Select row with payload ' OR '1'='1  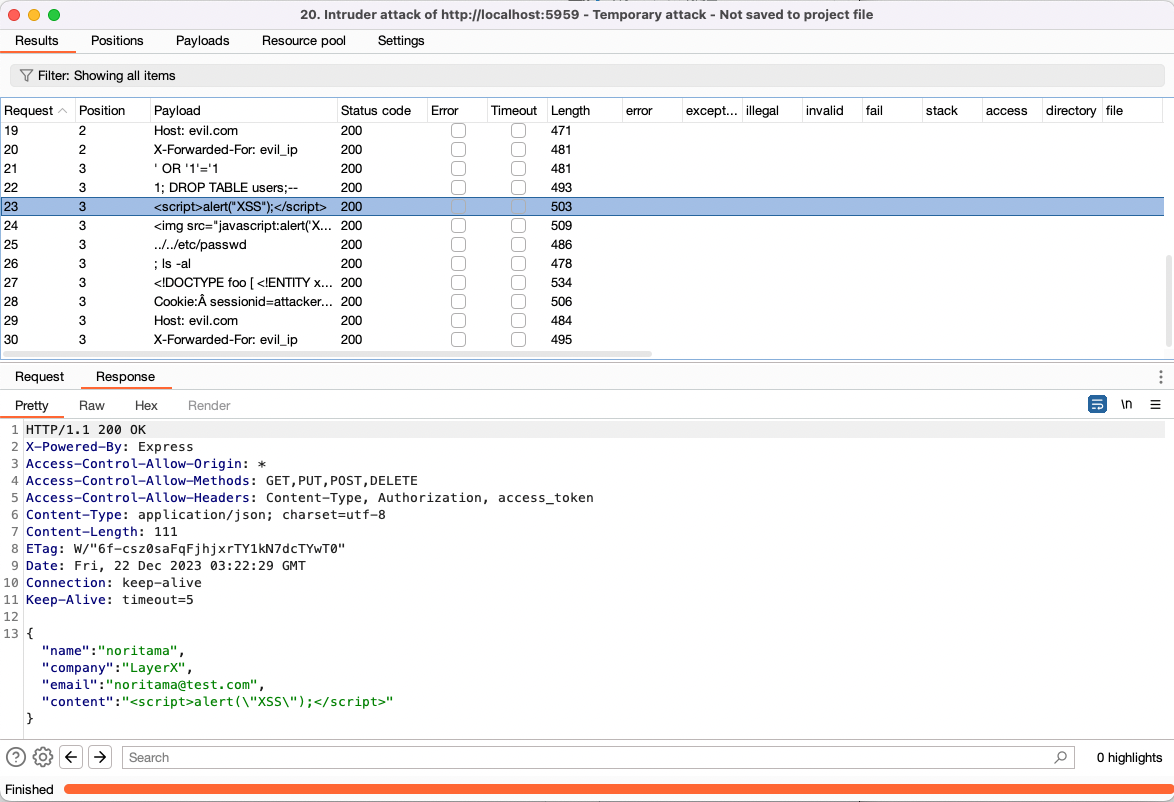[x=583, y=168]
